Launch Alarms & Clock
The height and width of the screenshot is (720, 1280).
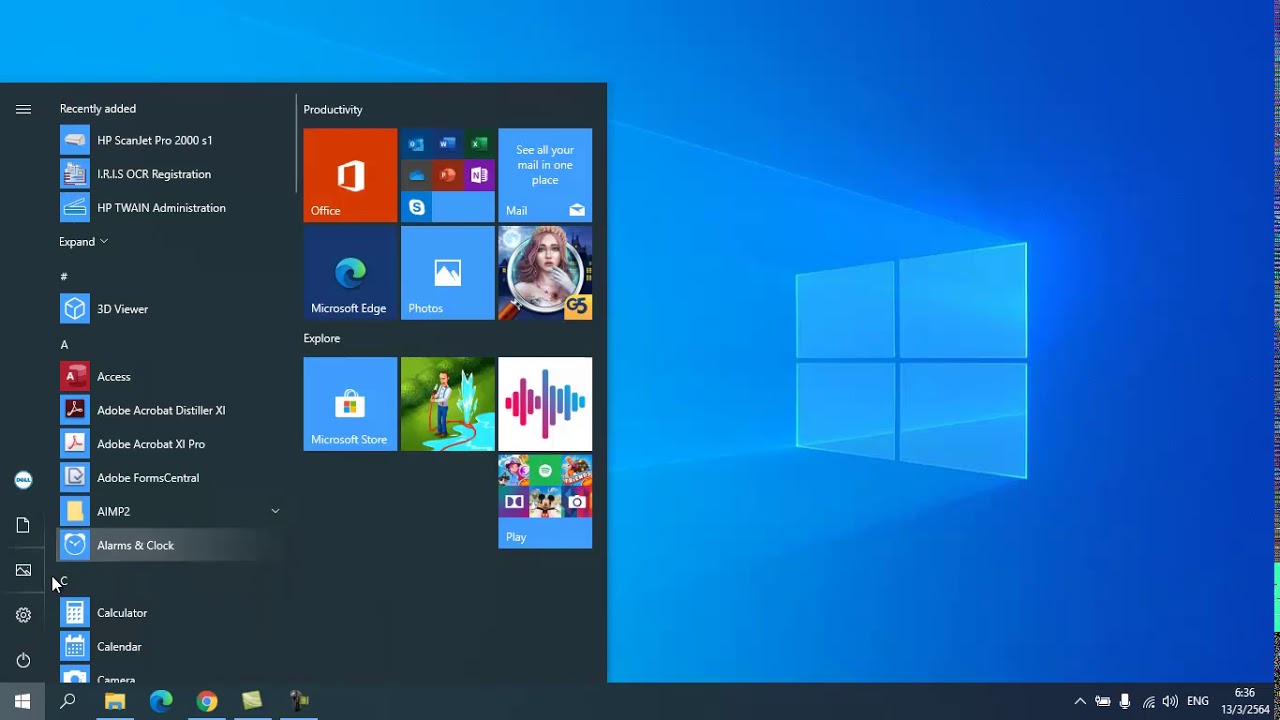172,545
